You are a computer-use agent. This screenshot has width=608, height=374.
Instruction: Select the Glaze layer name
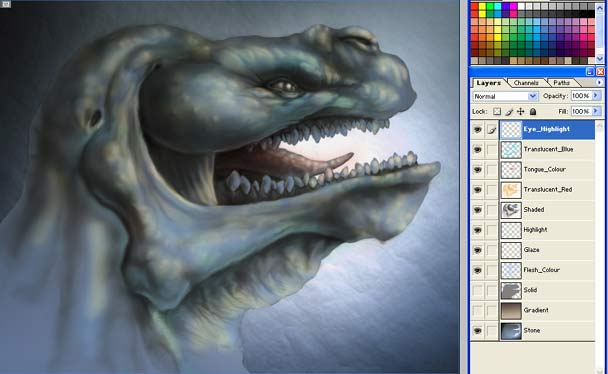coord(532,250)
